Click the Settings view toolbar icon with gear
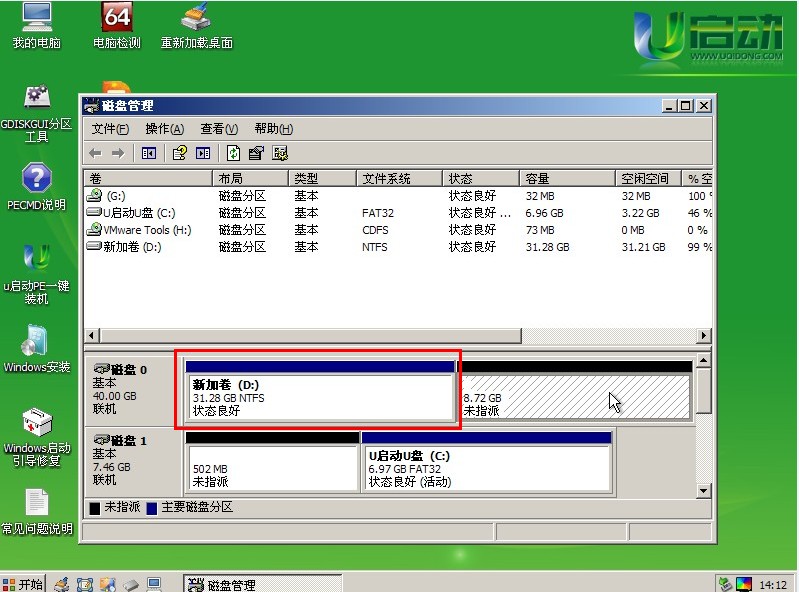 (x=280, y=153)
